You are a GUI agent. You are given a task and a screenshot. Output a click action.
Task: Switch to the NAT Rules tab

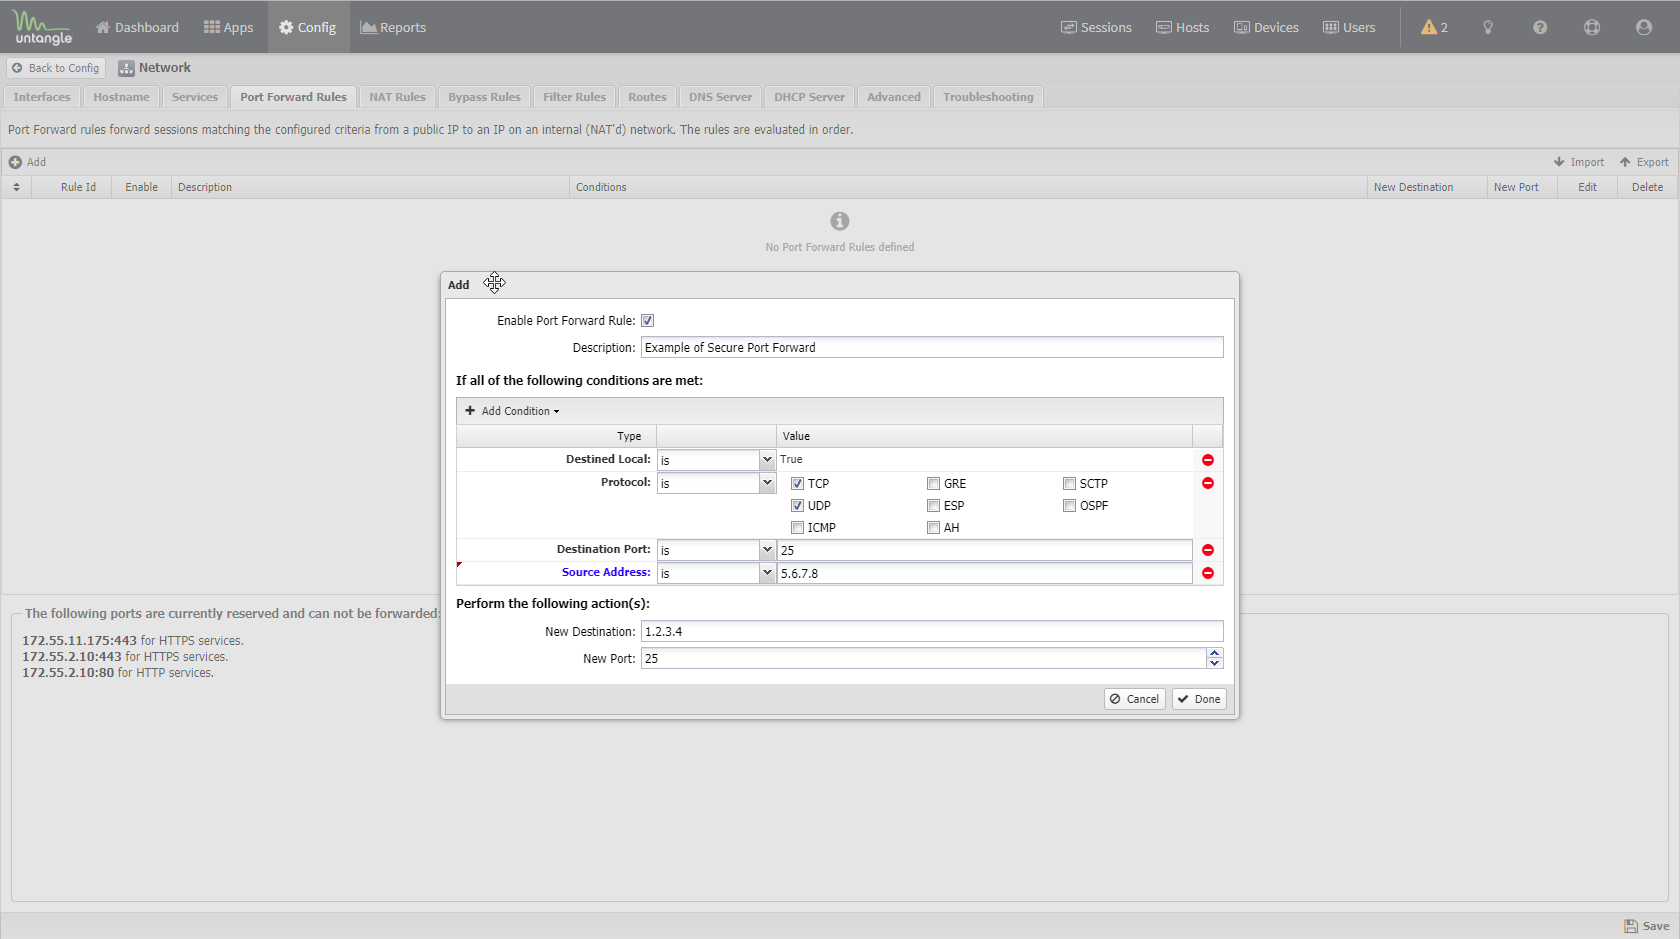pyautogui.click(x=396, y=96)
